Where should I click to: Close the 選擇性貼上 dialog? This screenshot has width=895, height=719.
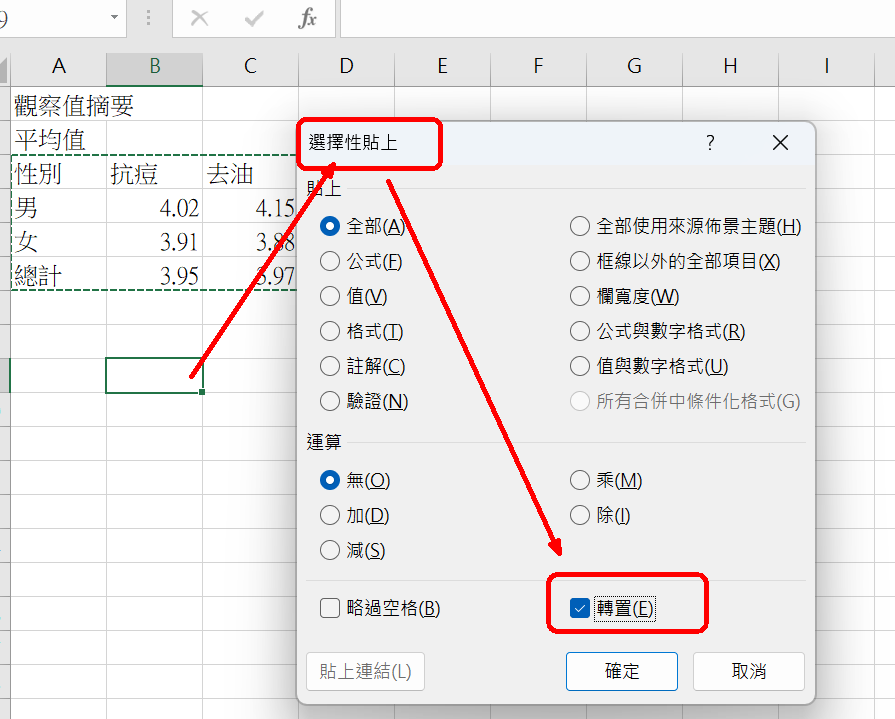(x=781, y=143)
